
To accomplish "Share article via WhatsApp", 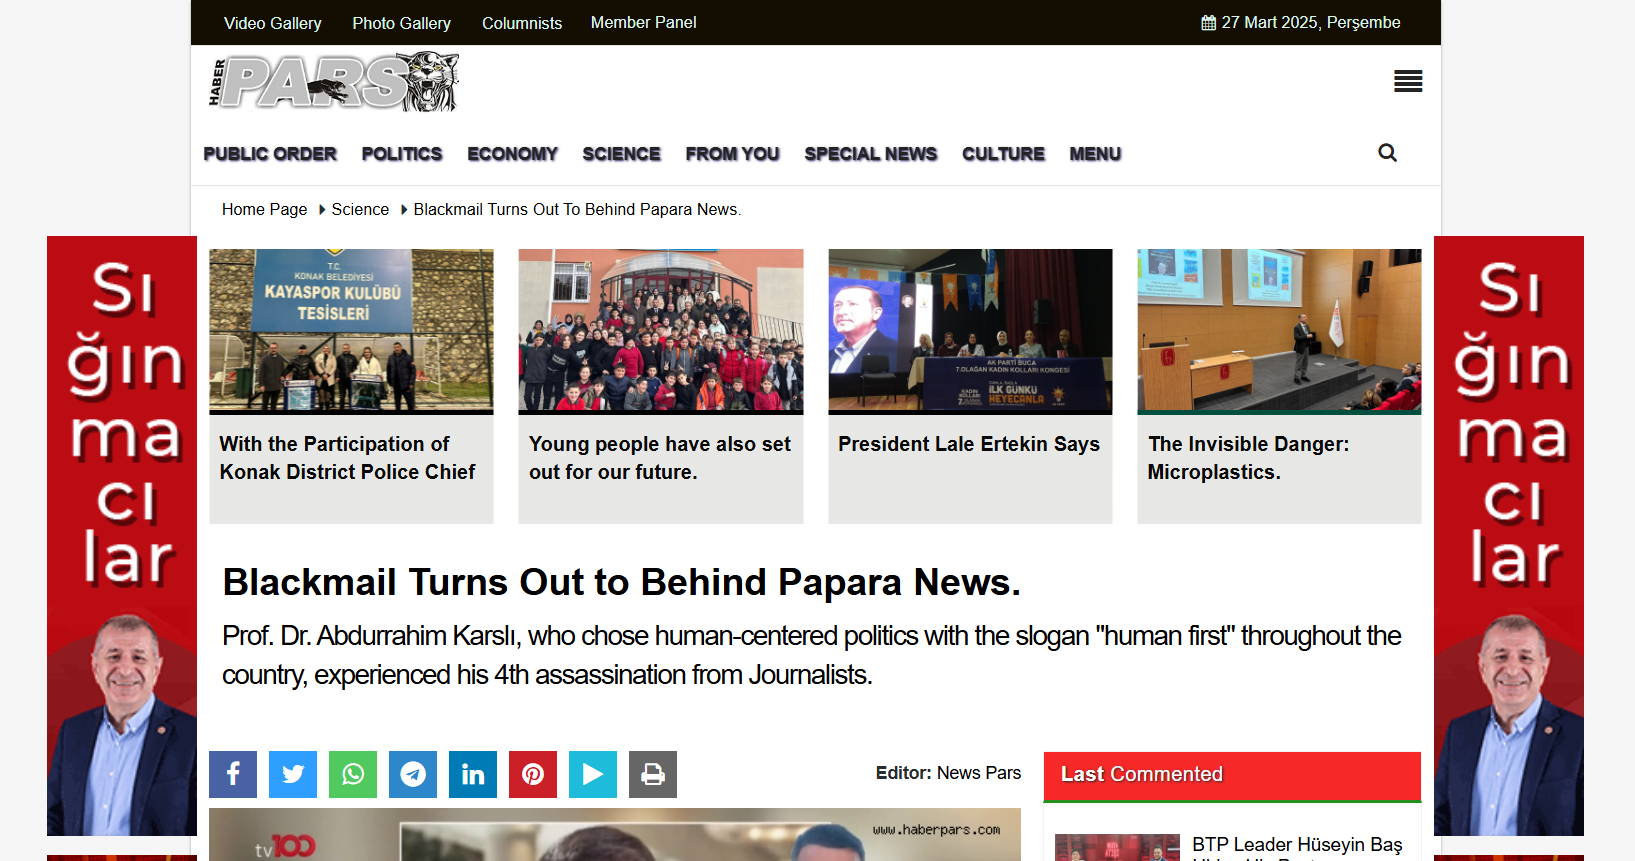I will pyautogui.click(x=353, y=774).
